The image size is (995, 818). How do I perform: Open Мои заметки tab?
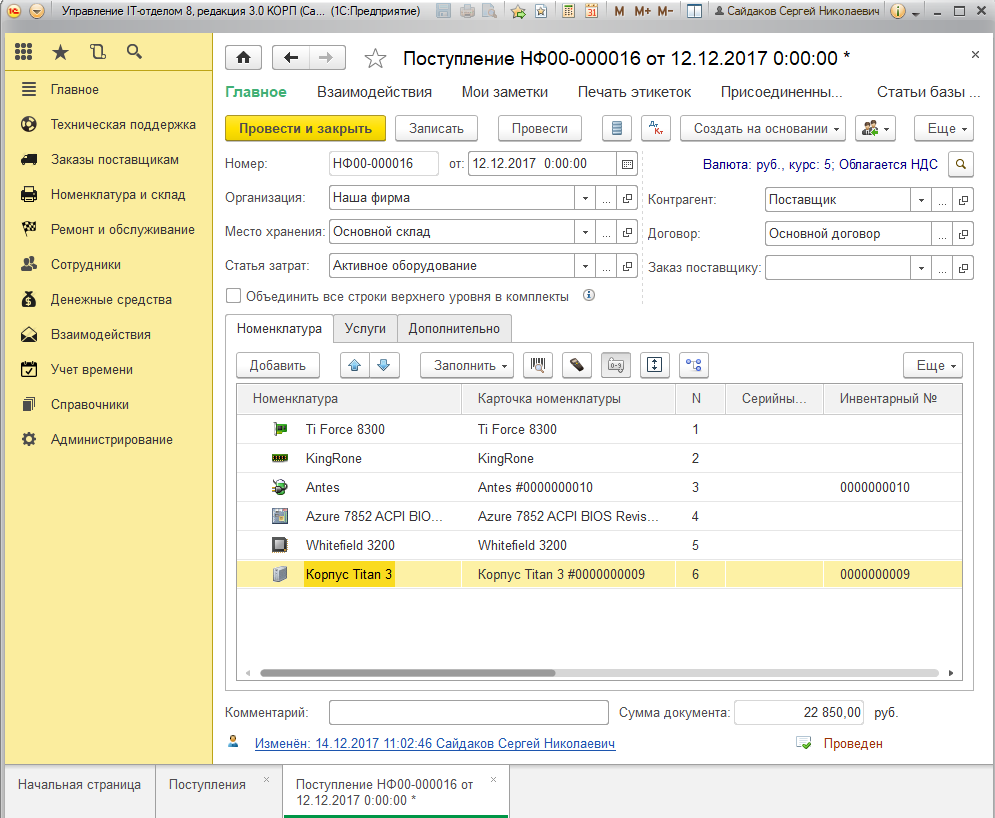504,92
